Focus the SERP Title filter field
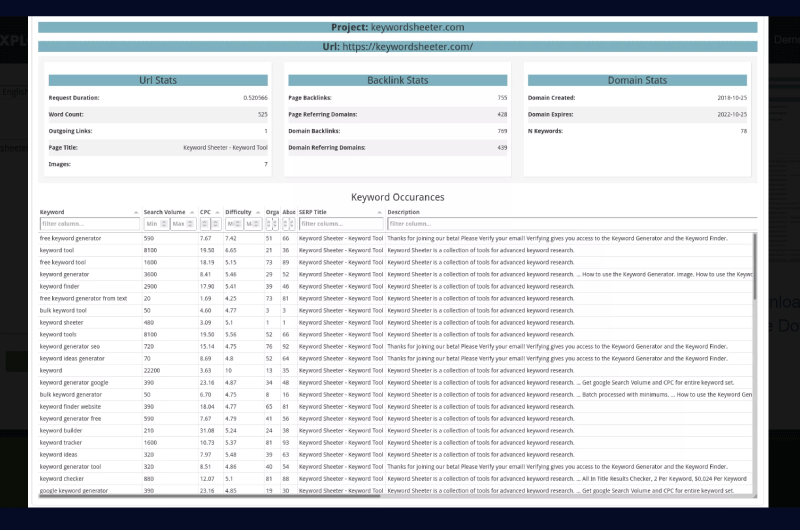The height and width of the screenshot is (530, 800). tap(341, 223)
